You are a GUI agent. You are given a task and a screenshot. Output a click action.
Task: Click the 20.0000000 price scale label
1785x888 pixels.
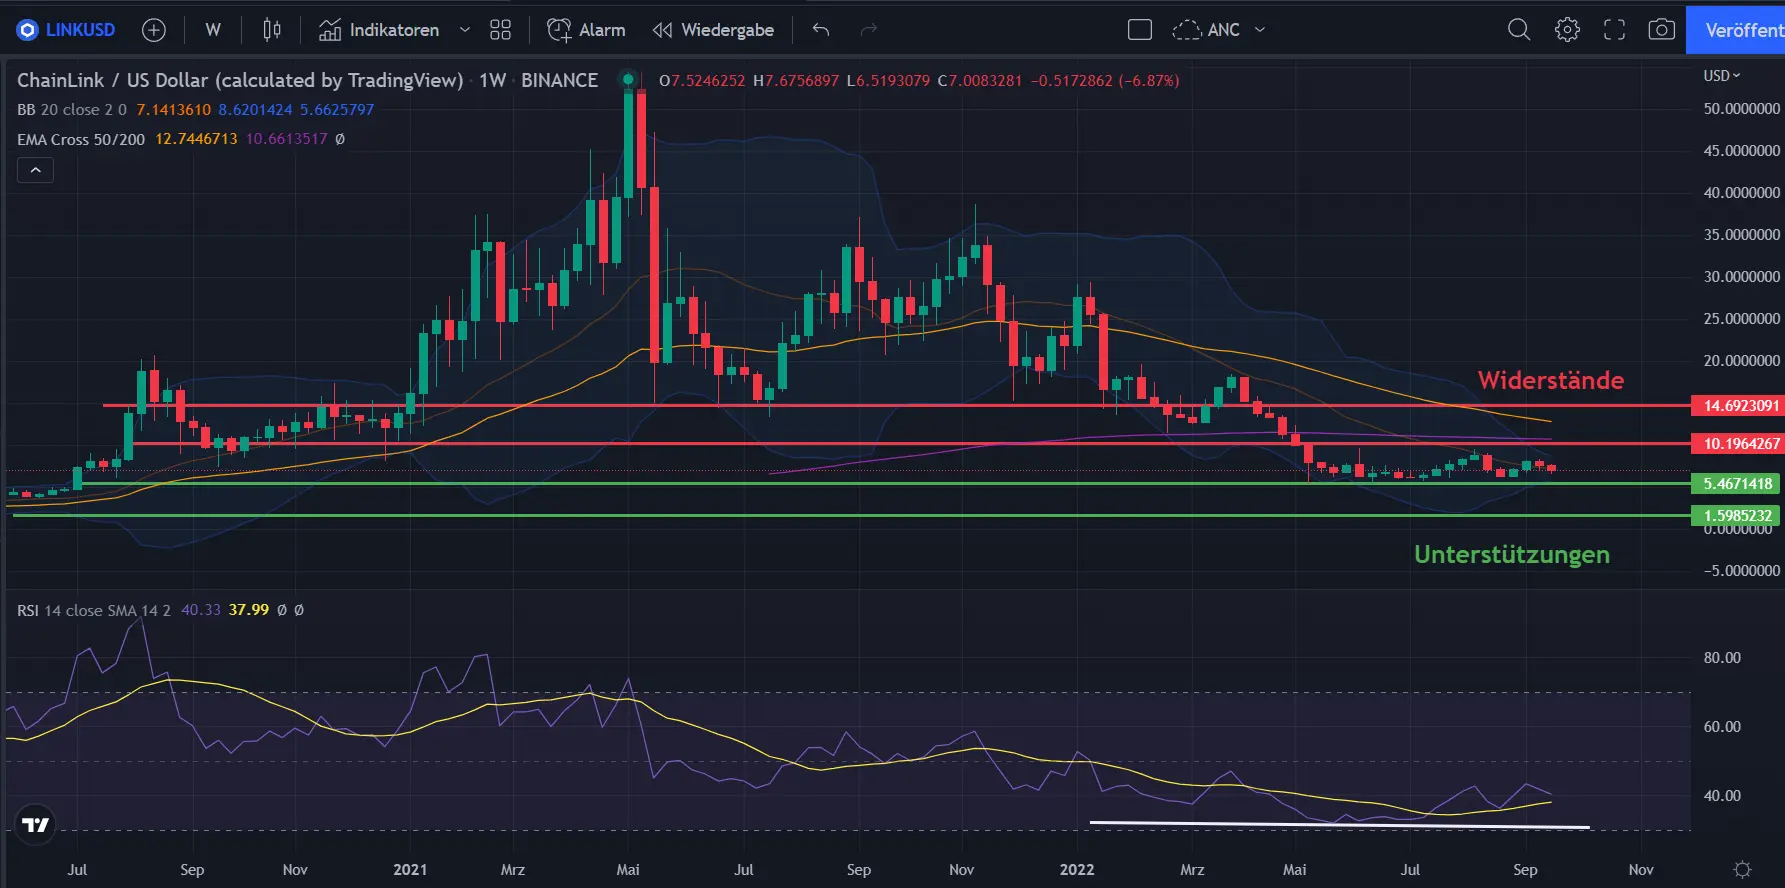[1742, 360]
